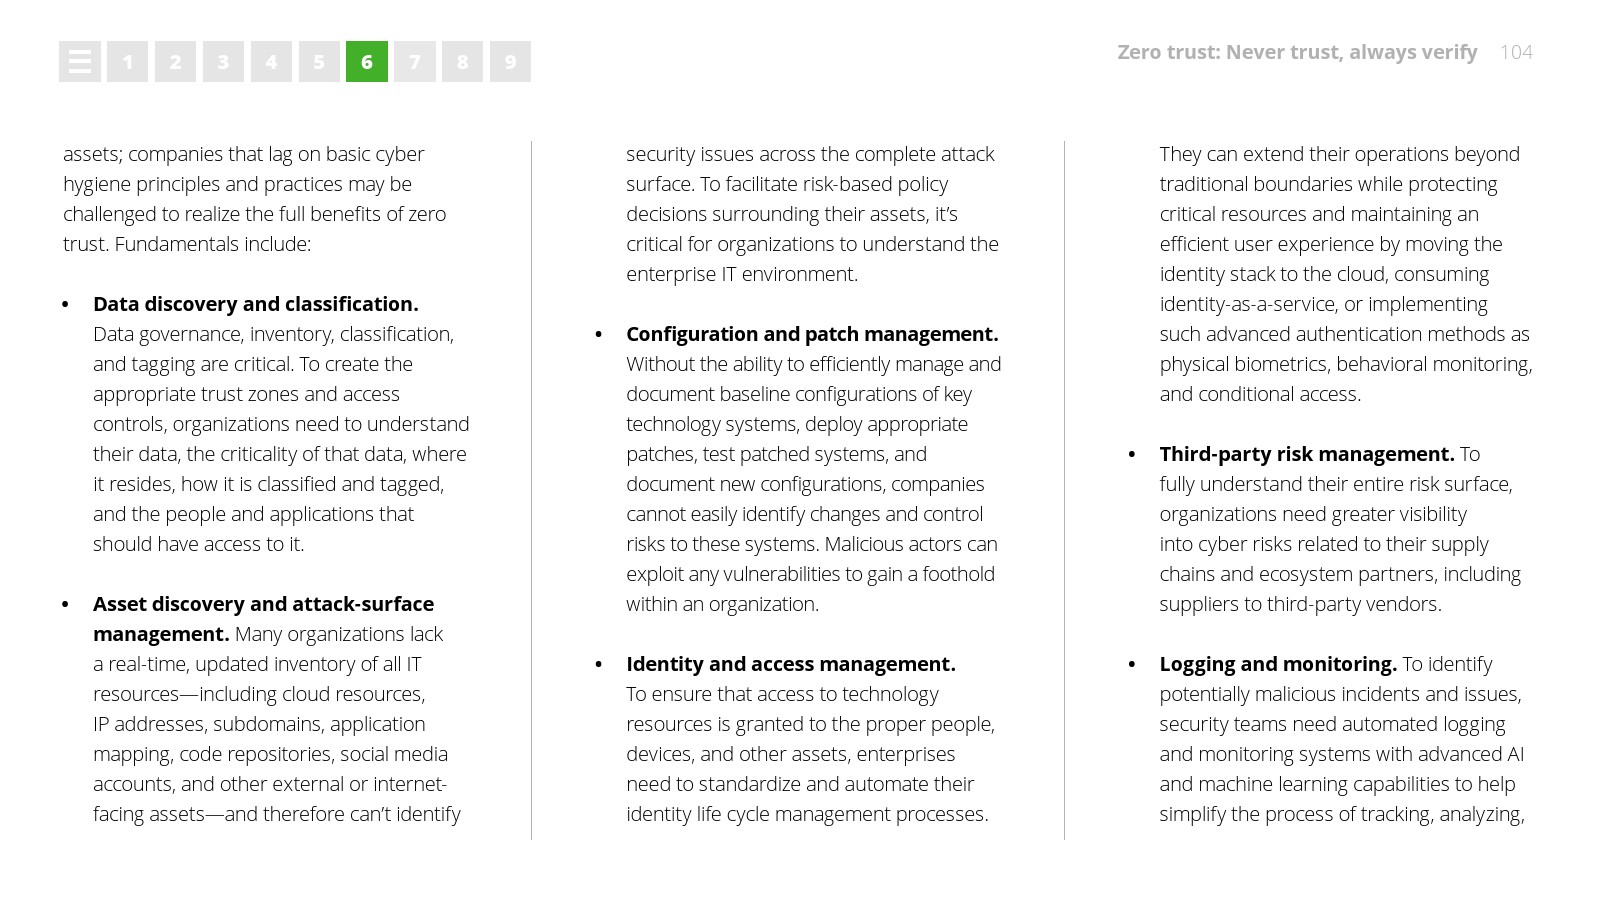Open chapter 4 from navigation

click(x=271, y=62)
